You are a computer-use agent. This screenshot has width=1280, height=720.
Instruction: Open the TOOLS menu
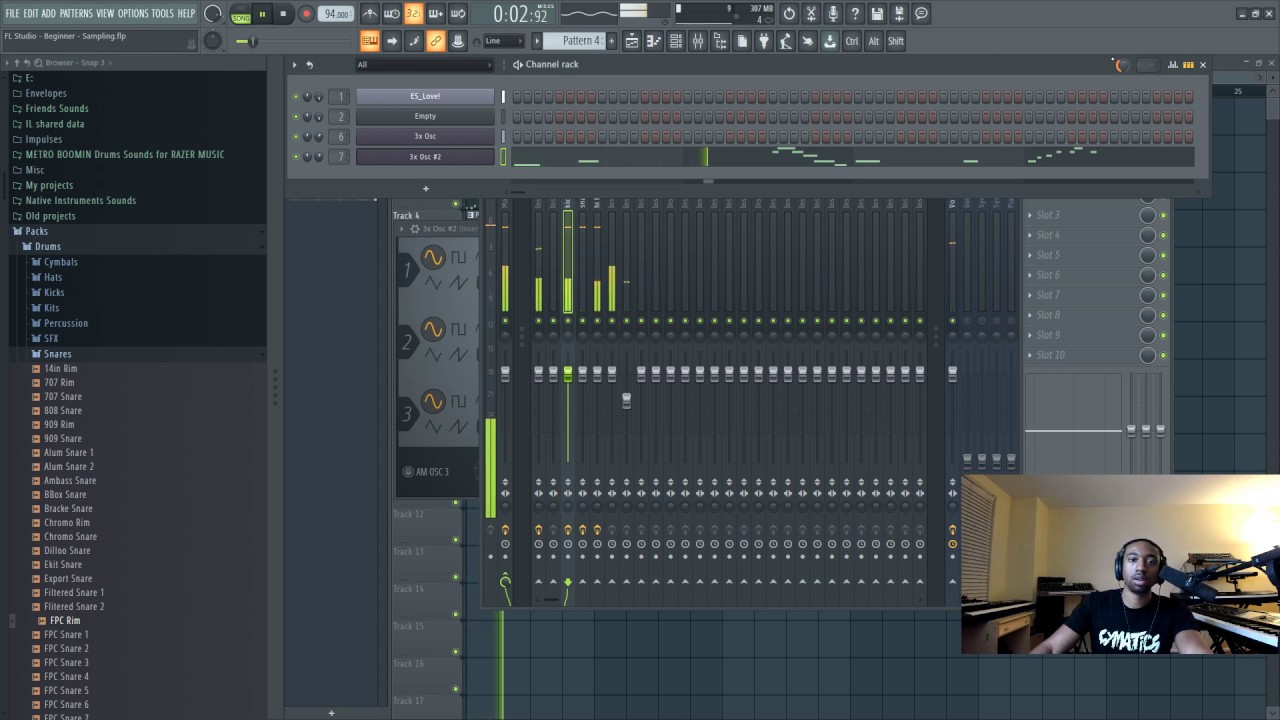point(162,14)
